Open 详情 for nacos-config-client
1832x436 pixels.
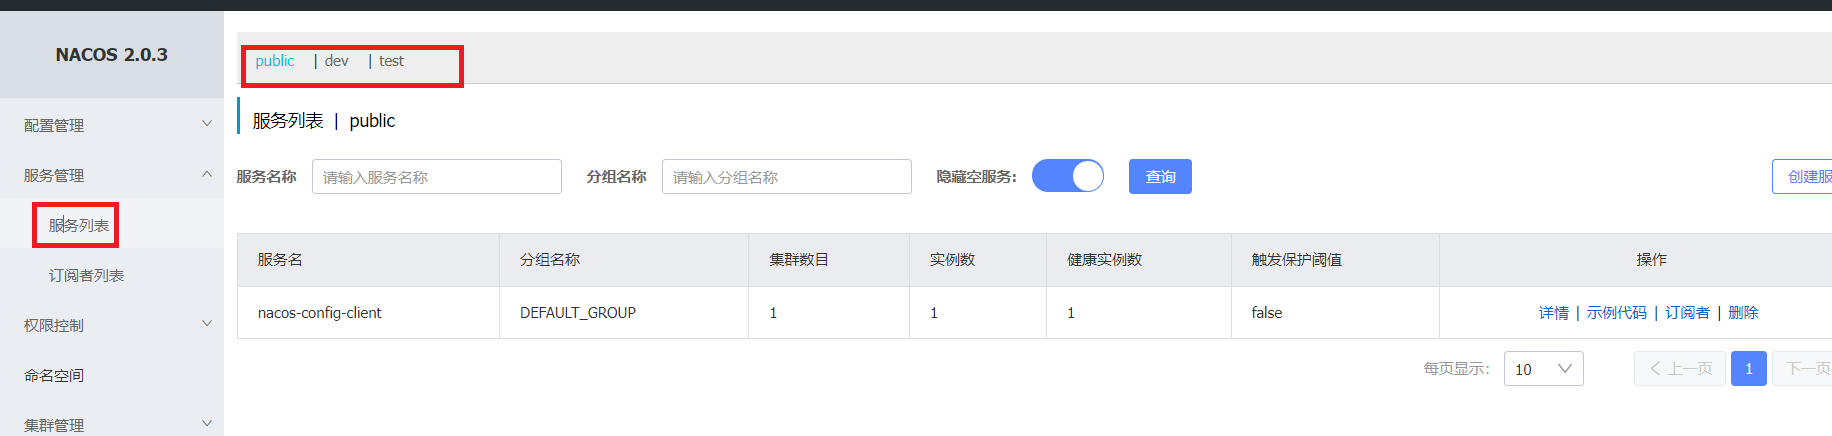pyautogui.click(x=1554, y=313)
